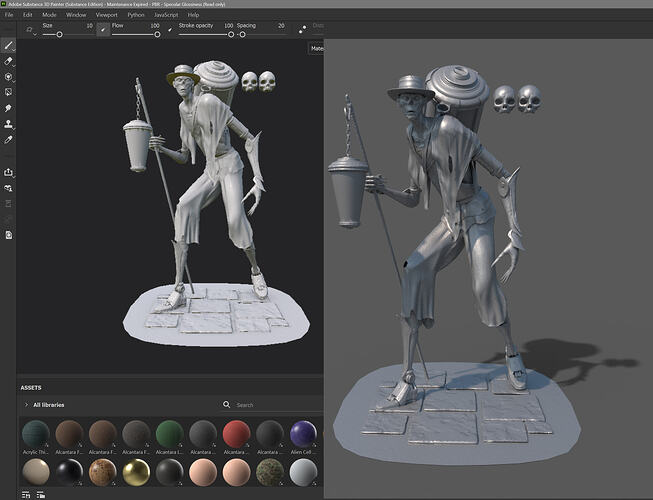Viewport: 653px width, 500px height.
Task: Select the Eraser tool
Action: [x=9, y=61]
